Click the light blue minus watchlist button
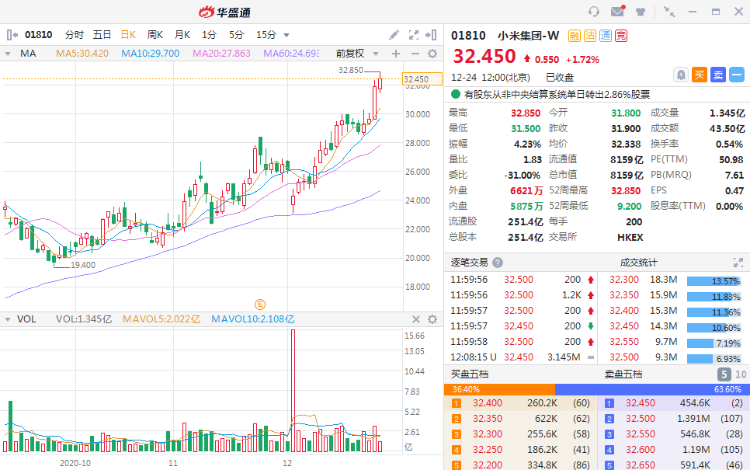750x470 pixels. (x=737, y=75)
